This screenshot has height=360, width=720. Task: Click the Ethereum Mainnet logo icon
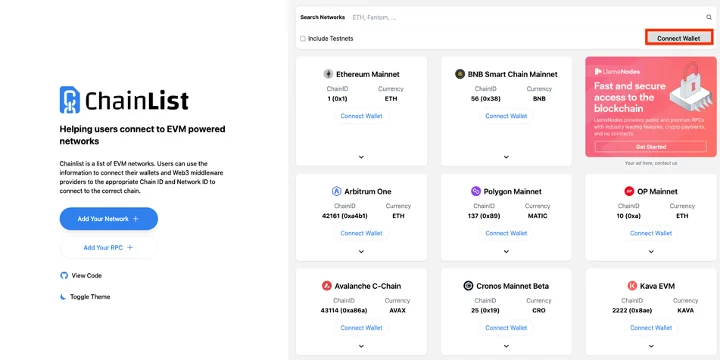(x=328, y=74)
